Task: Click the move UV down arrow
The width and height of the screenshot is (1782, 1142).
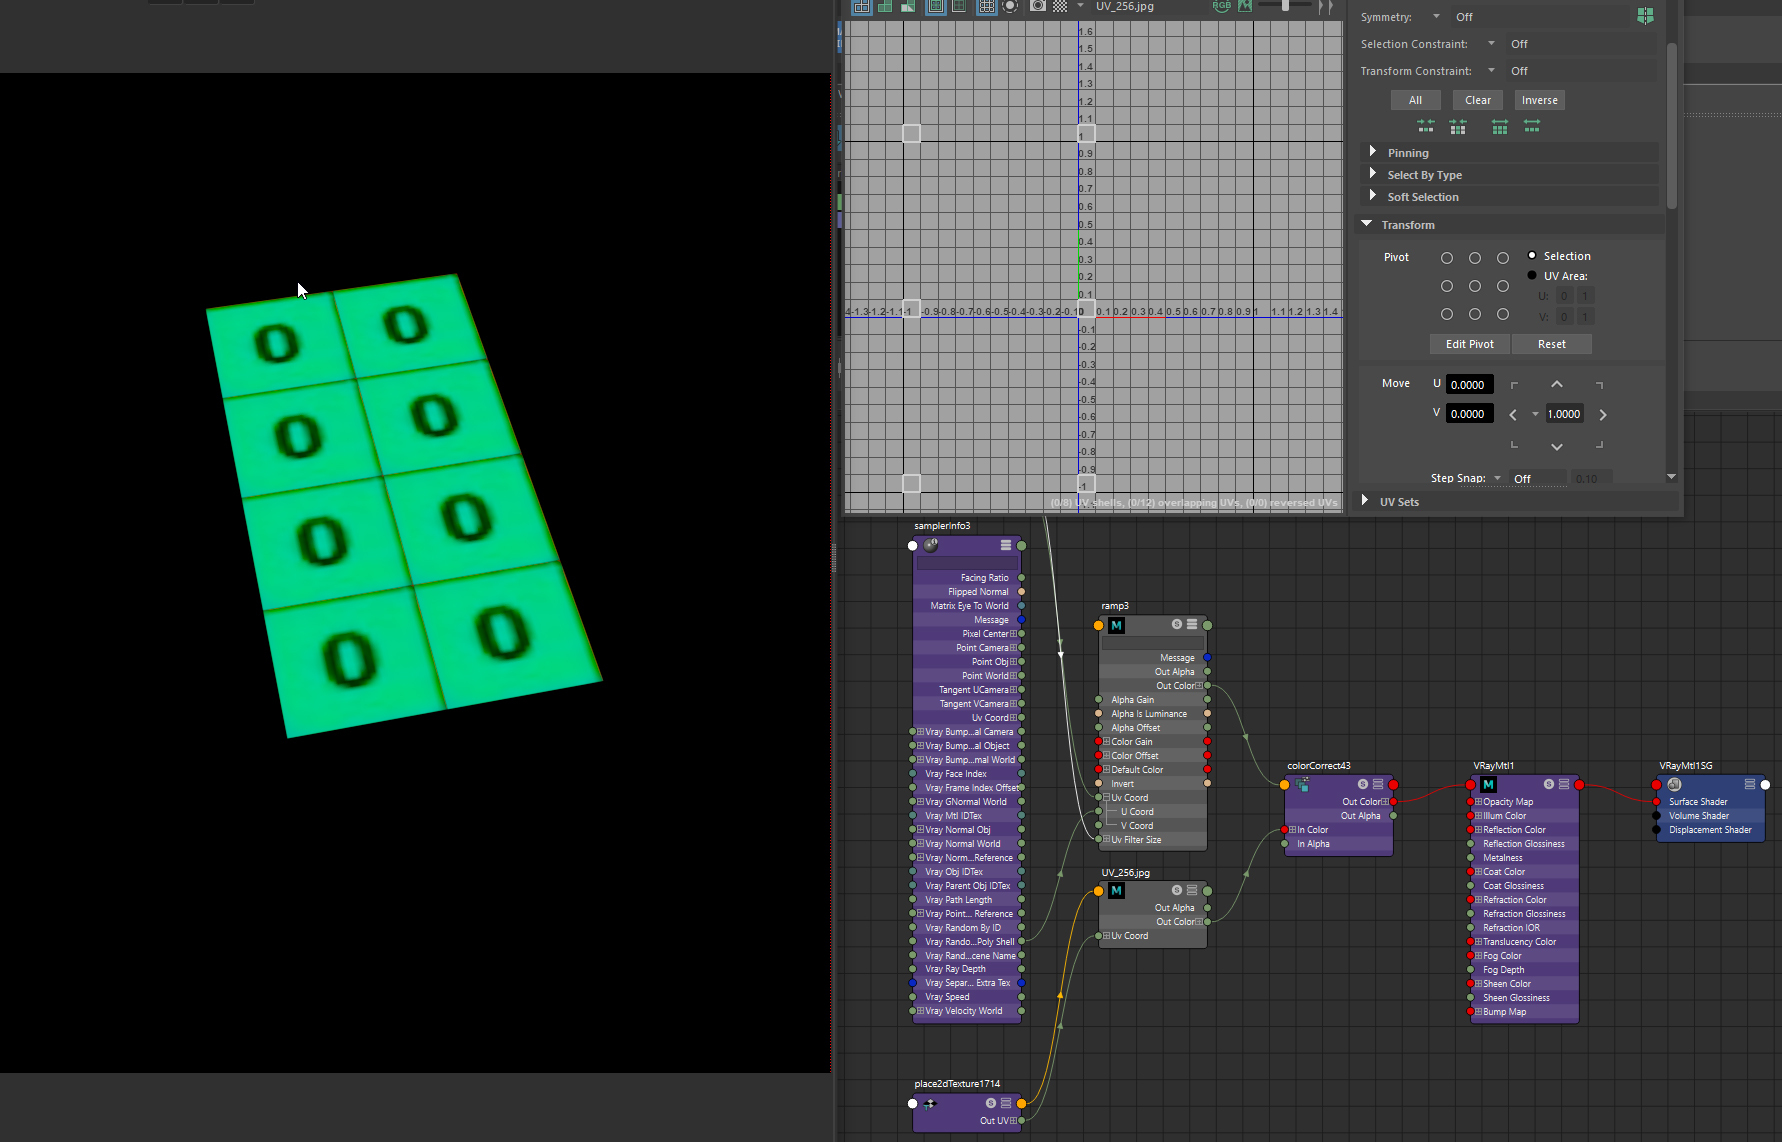Action: tap(1557, 446)
